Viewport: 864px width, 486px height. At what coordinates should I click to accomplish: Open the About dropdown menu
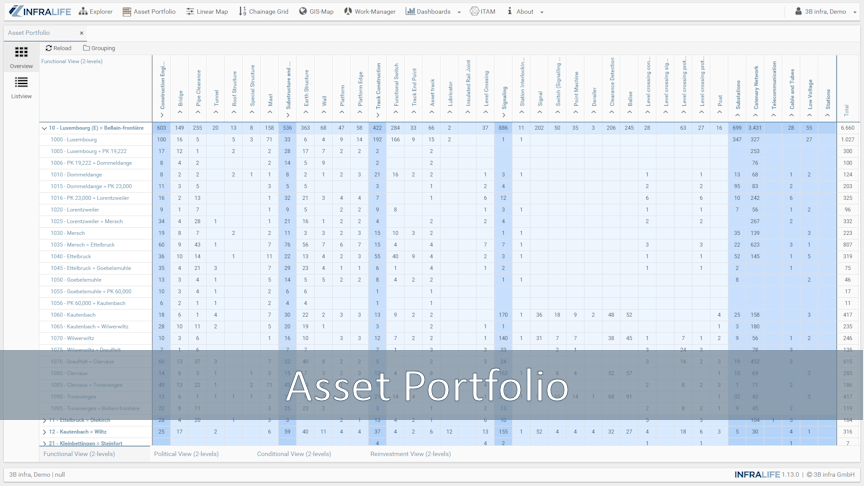coord(525,12)
